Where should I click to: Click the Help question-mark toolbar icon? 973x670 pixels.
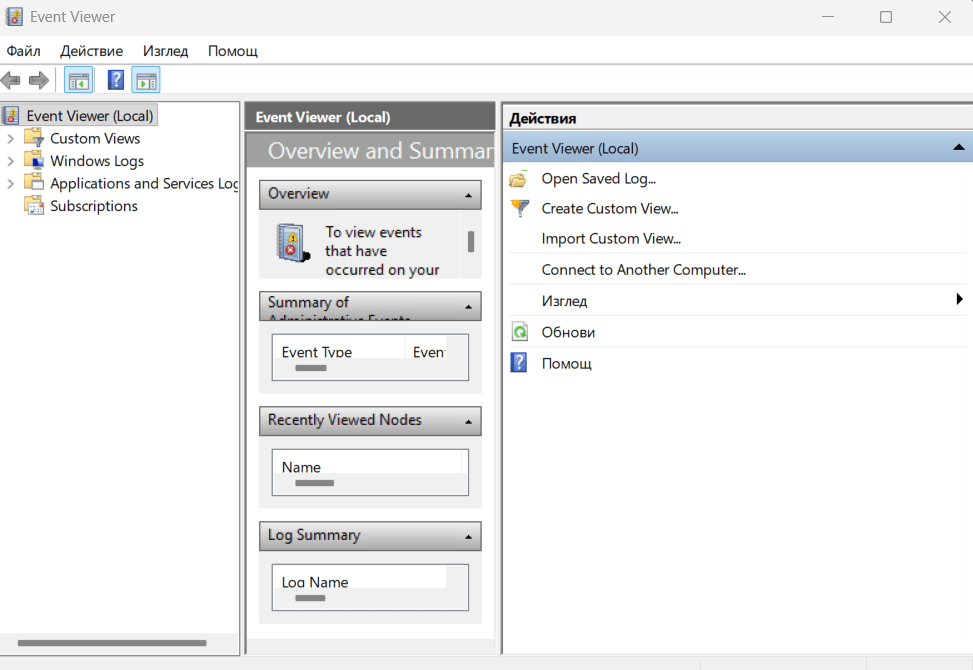point(115,80)
